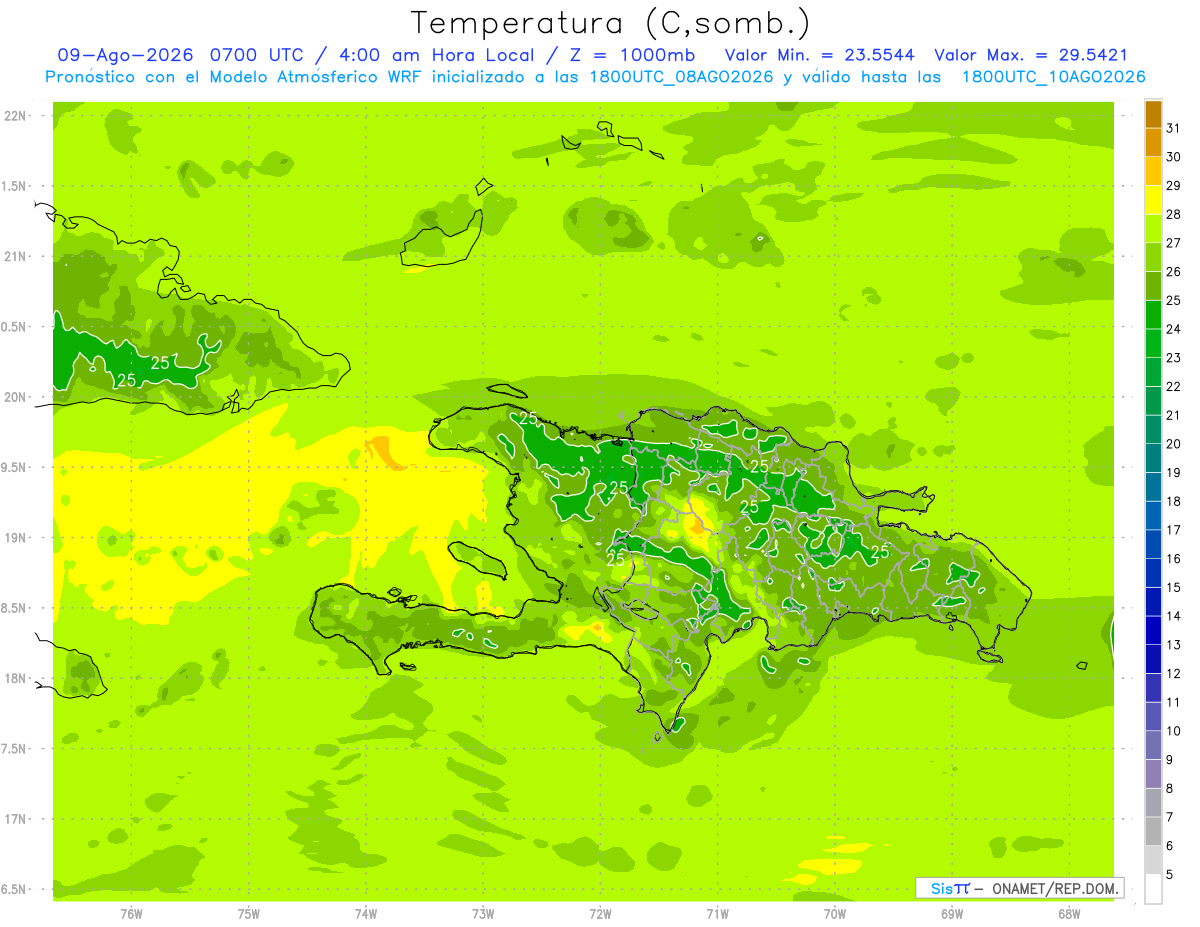
Task: Click the '72W' longitude label
Action: (x=600, y=913)
